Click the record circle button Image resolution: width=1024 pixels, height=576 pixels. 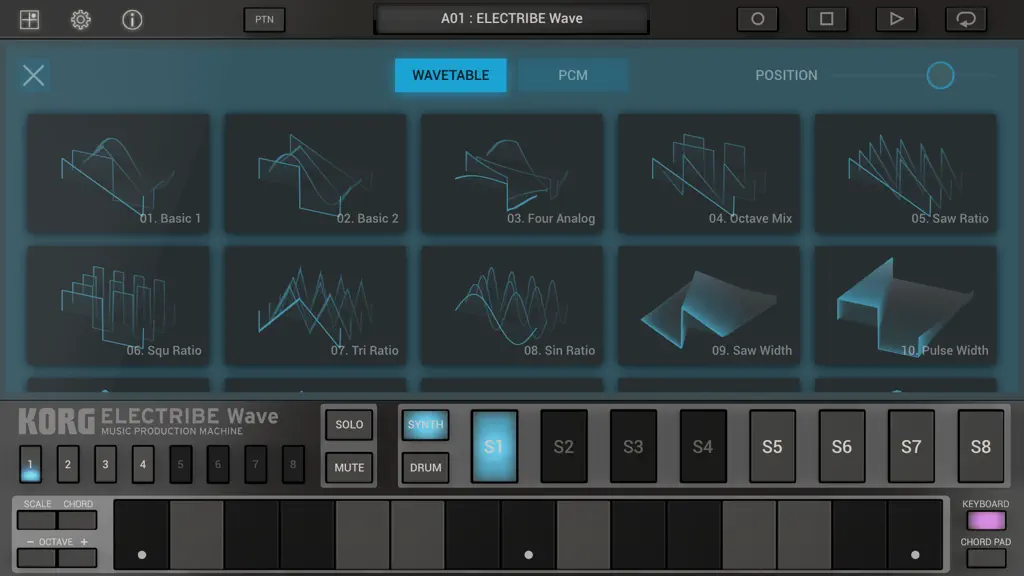(x=758, y=19)
